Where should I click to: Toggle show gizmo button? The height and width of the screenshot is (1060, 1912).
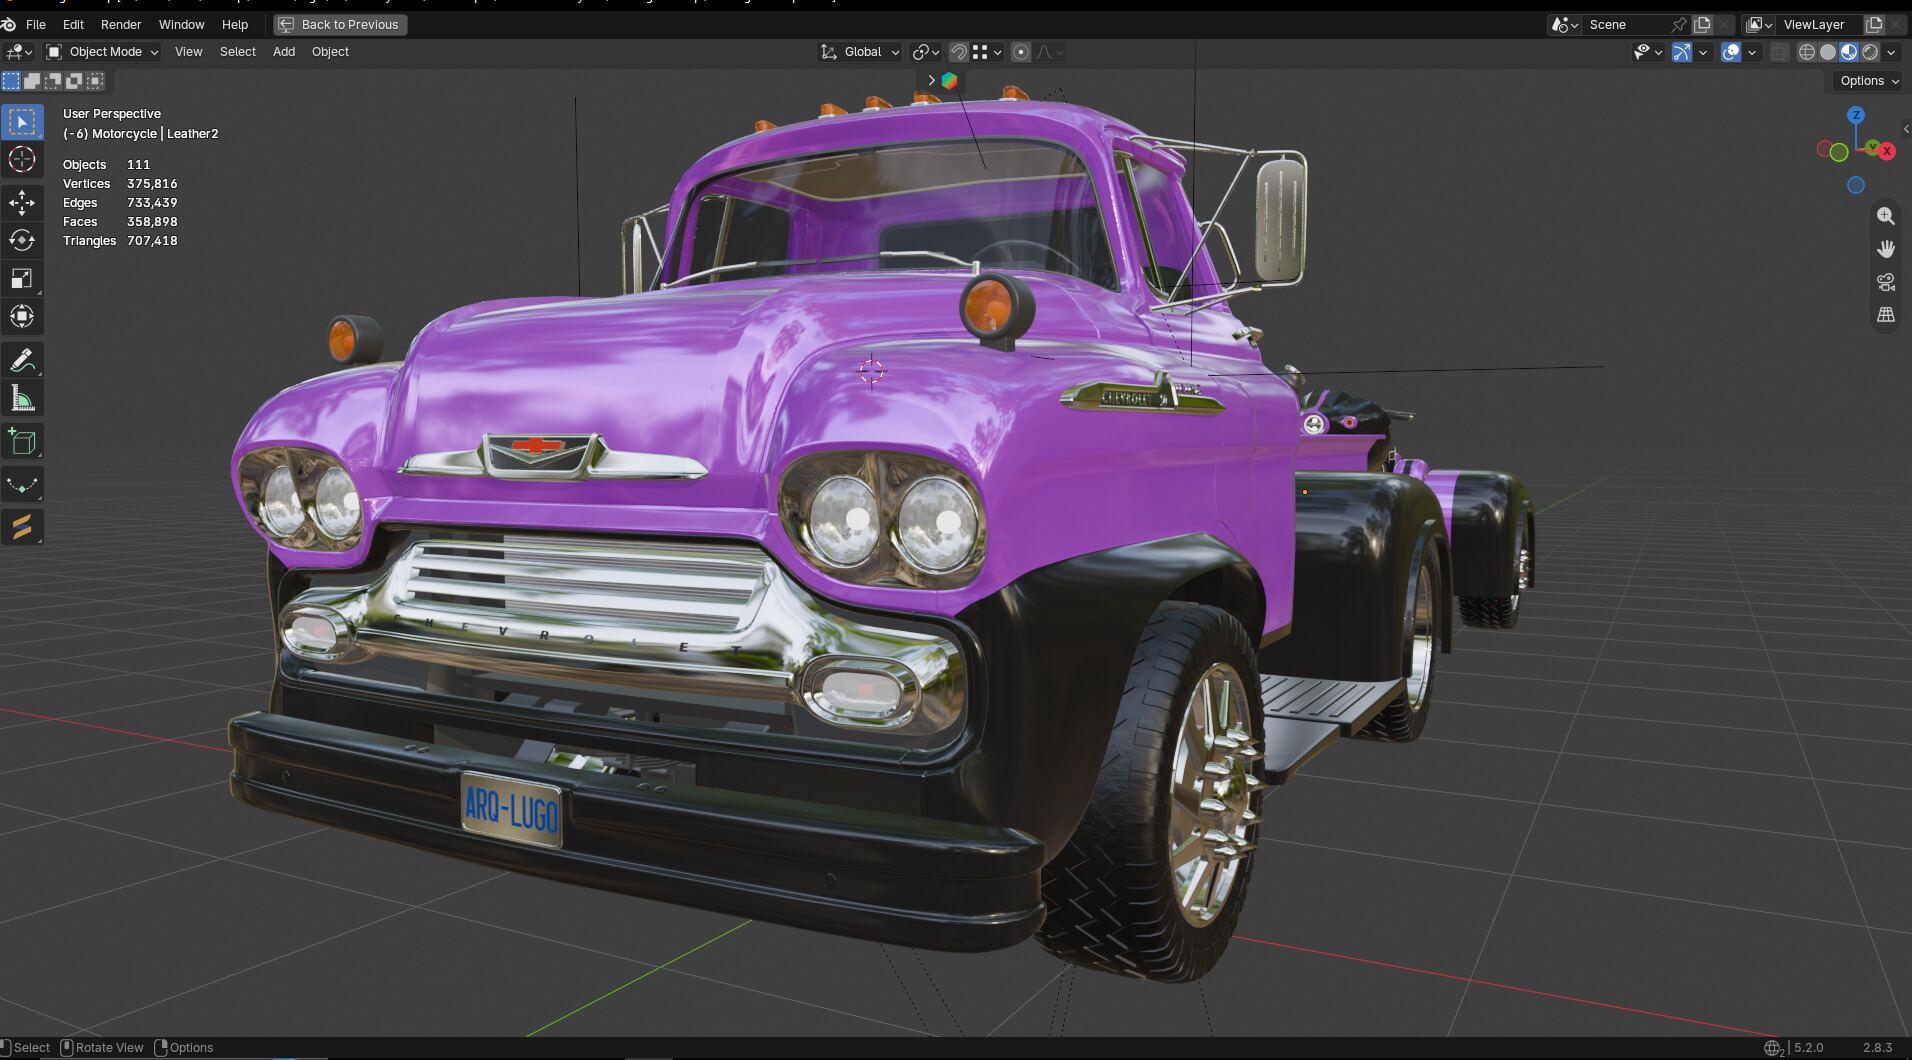1682,52
